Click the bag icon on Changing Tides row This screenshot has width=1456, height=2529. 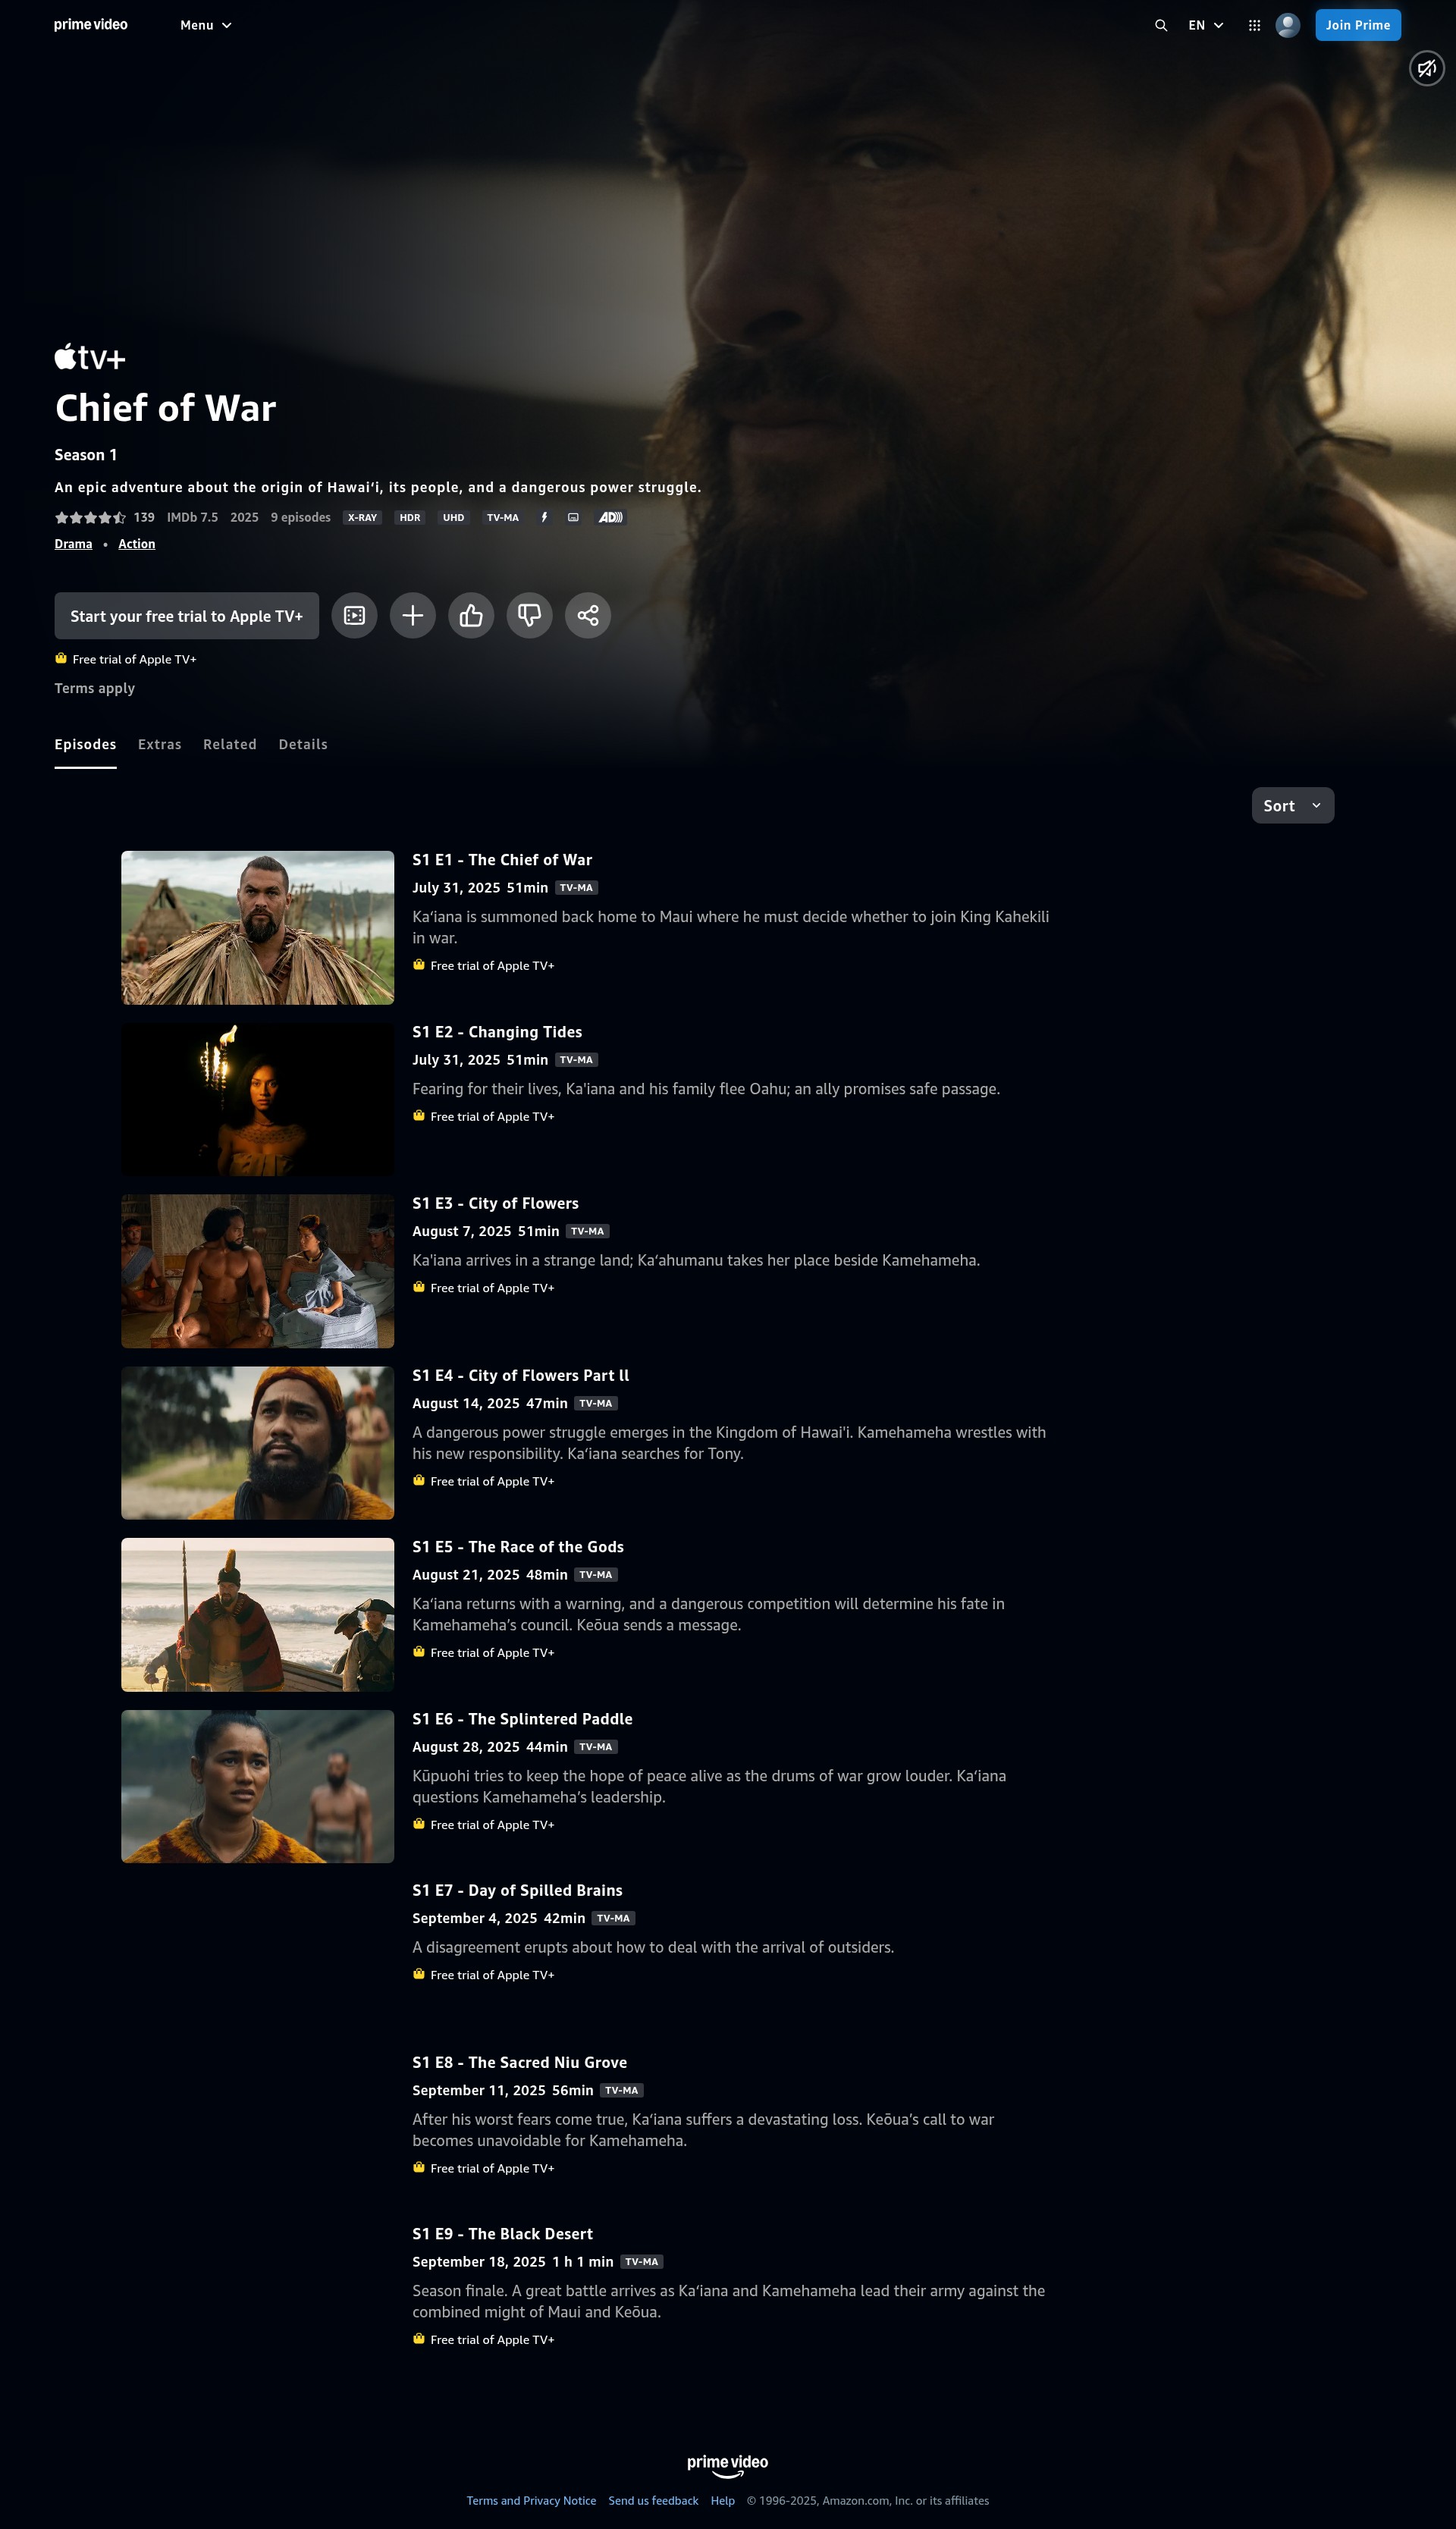pos(419,1116)
